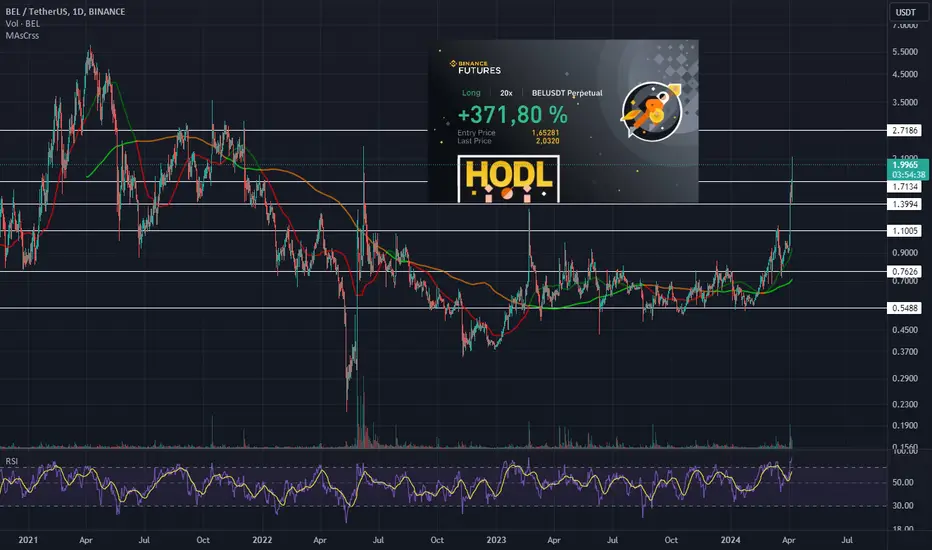Click the 2023 marker on the time axis
Screen dimensions: 932x550
pyautogui.click(x=496, y=540)
